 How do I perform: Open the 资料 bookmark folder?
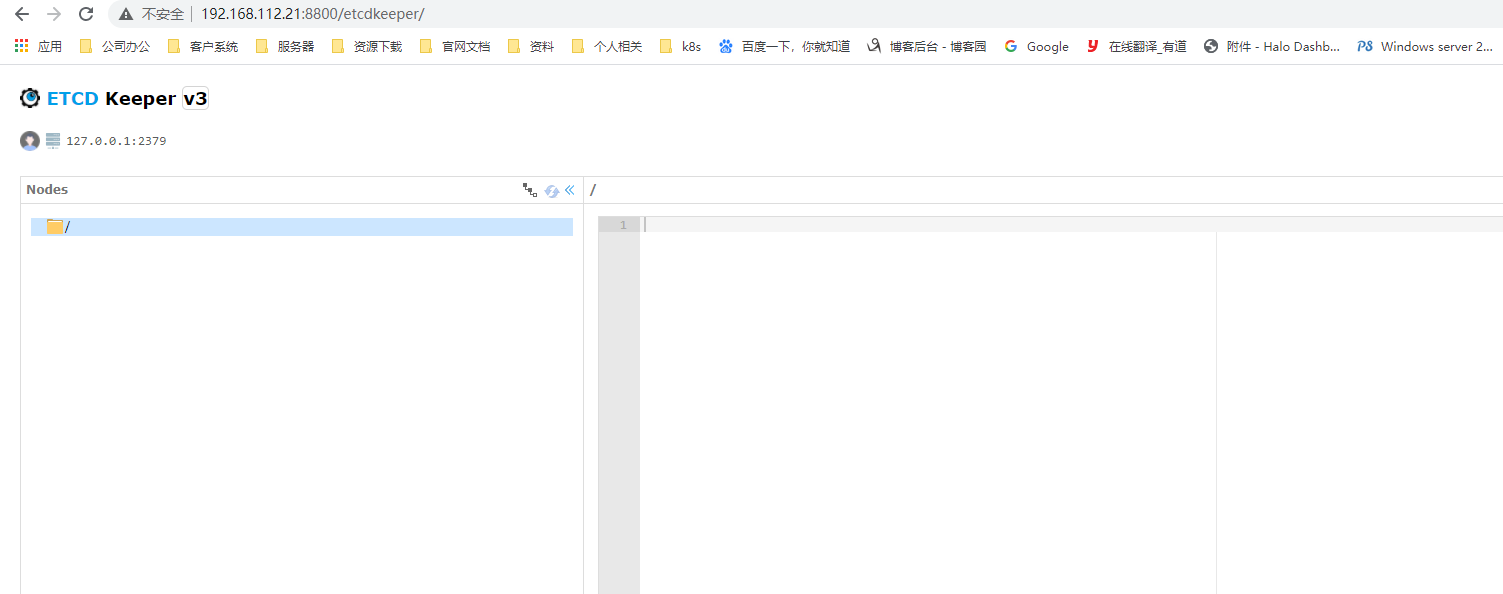(531, 46)
